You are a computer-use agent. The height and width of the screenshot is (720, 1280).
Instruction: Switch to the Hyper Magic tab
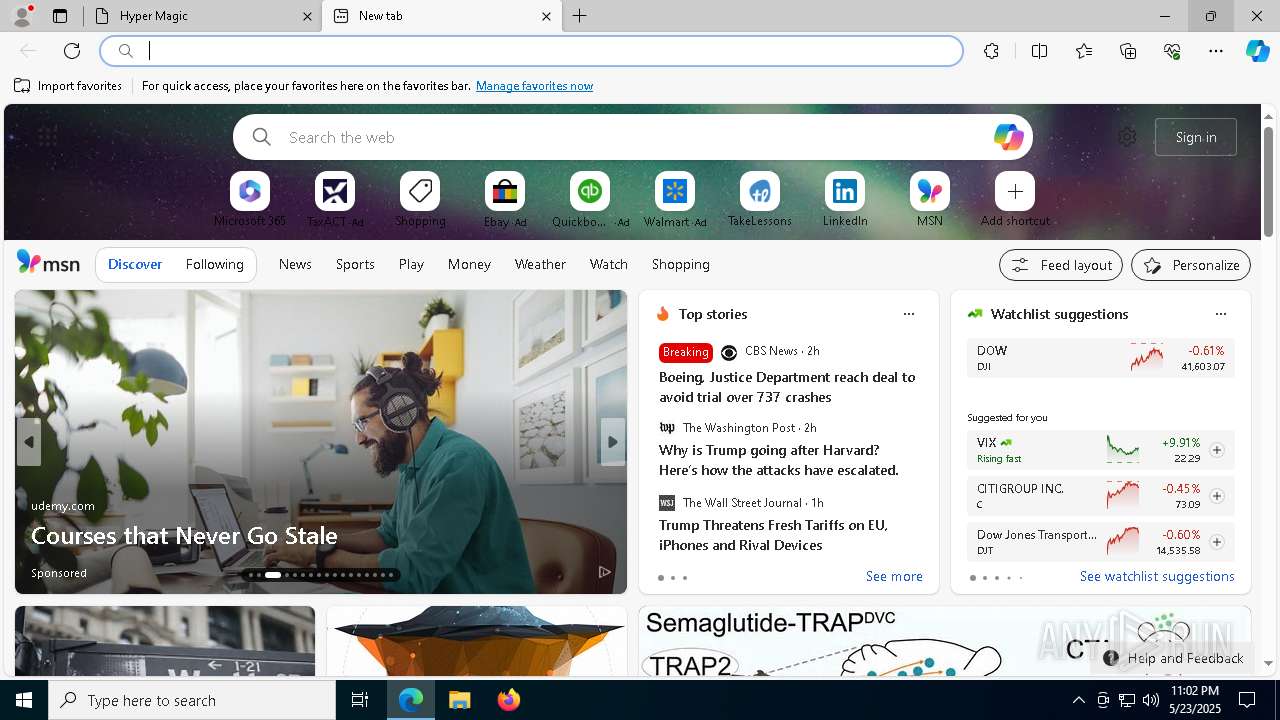202,16
